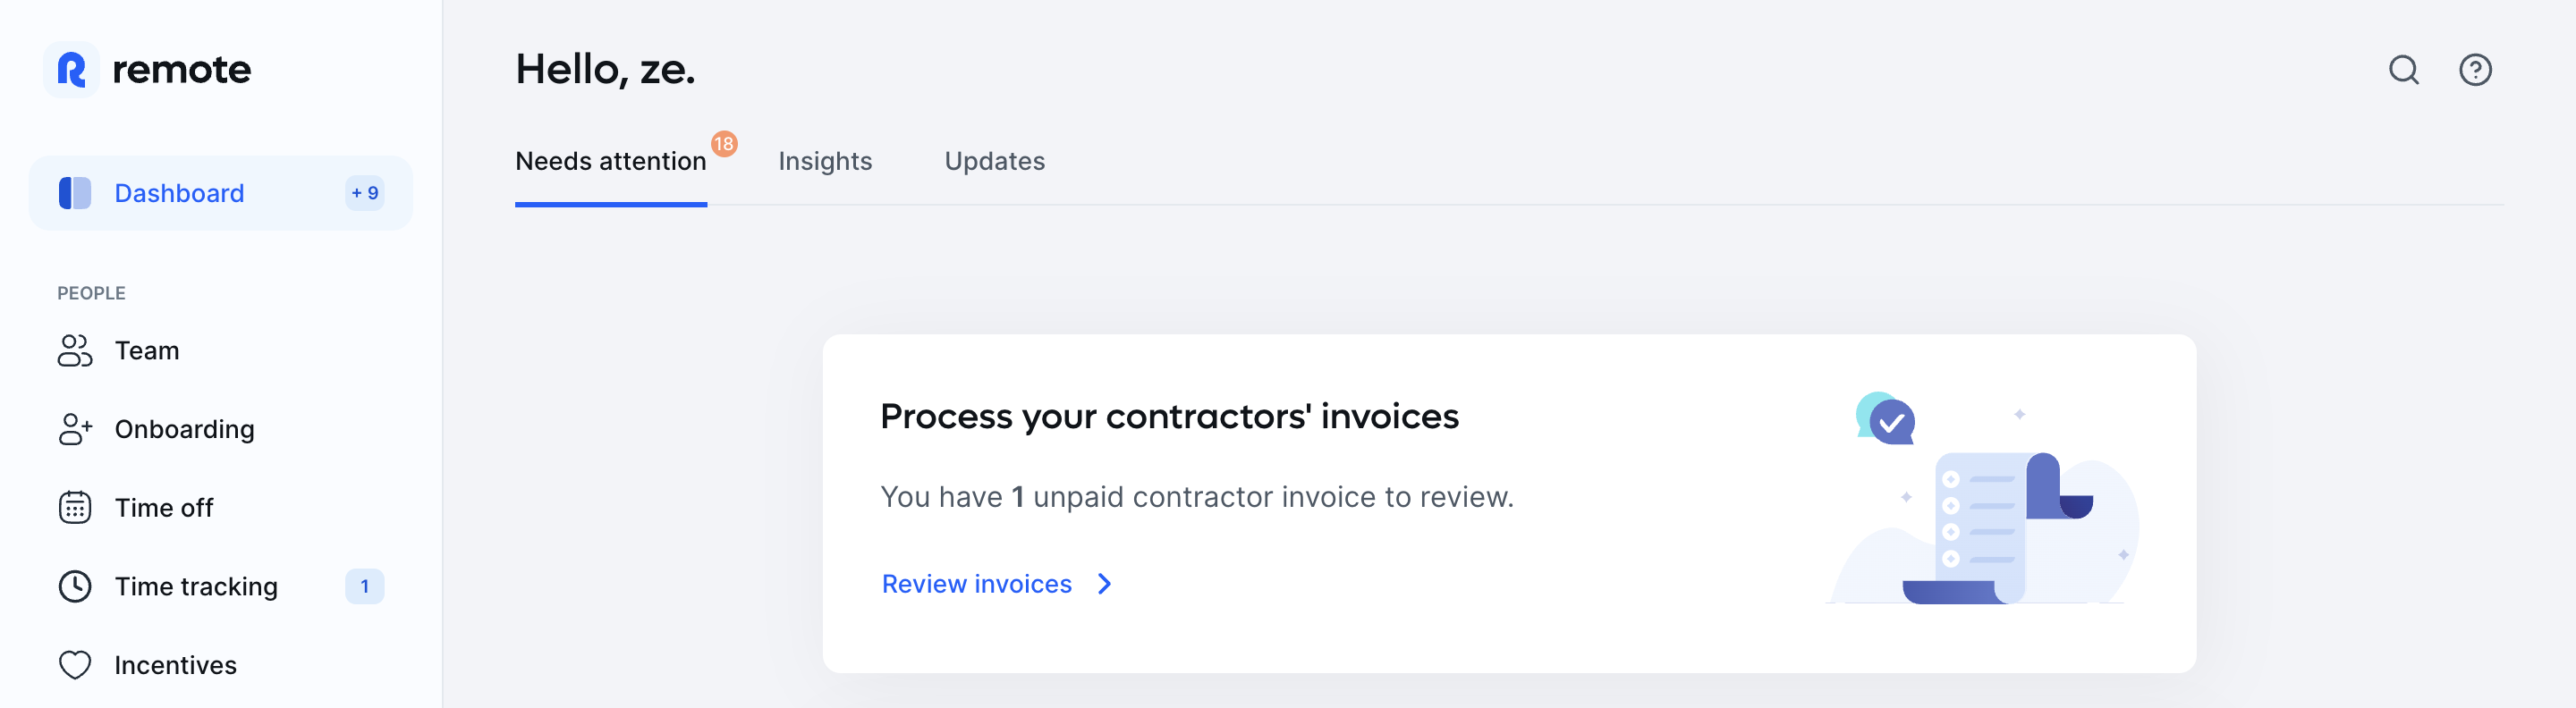
Task: Open the Dashboard page
Action: (179, 193)
